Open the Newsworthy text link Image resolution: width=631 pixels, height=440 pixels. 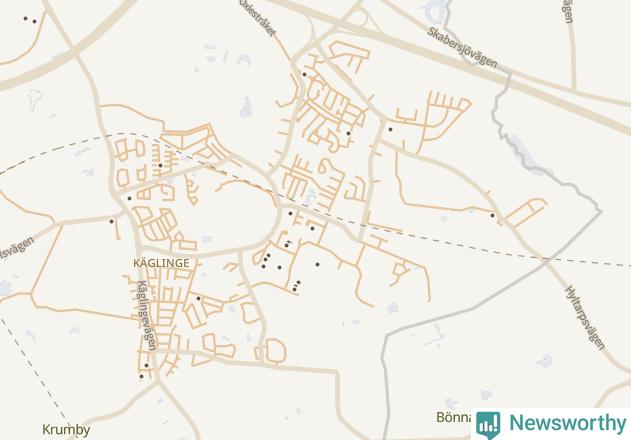[567, 423]
